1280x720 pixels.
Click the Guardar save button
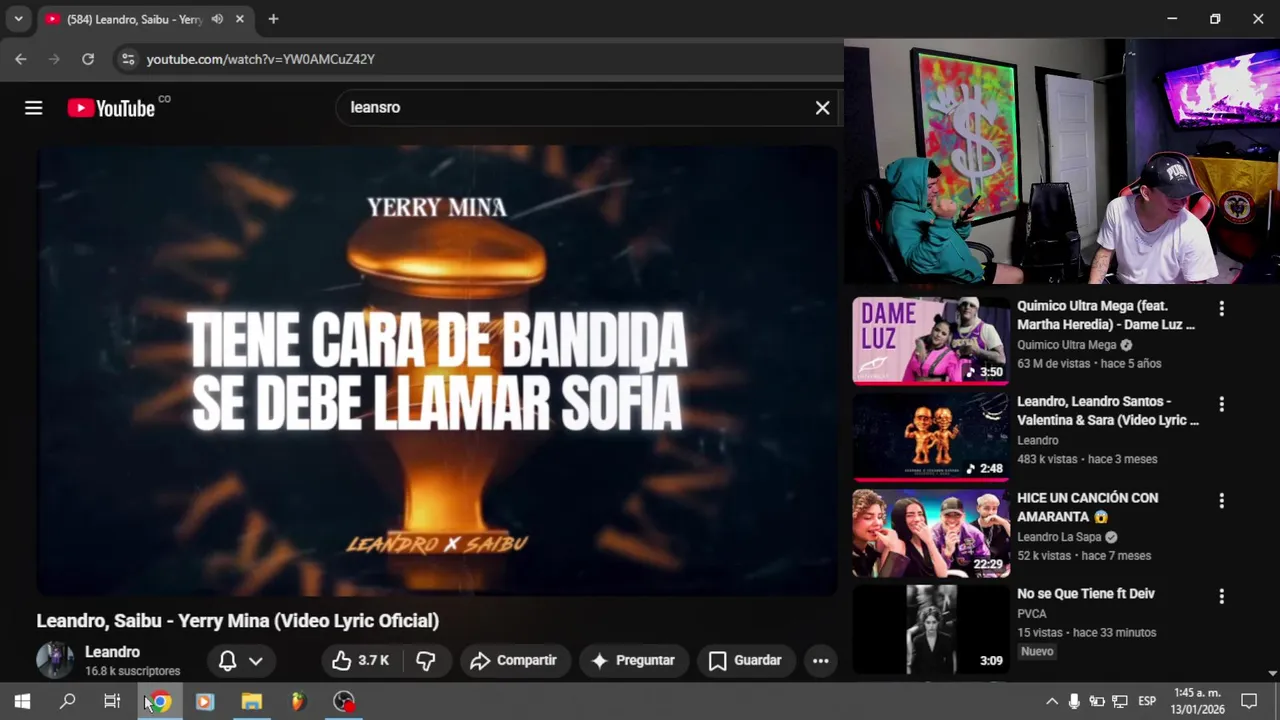click(745, 660)
